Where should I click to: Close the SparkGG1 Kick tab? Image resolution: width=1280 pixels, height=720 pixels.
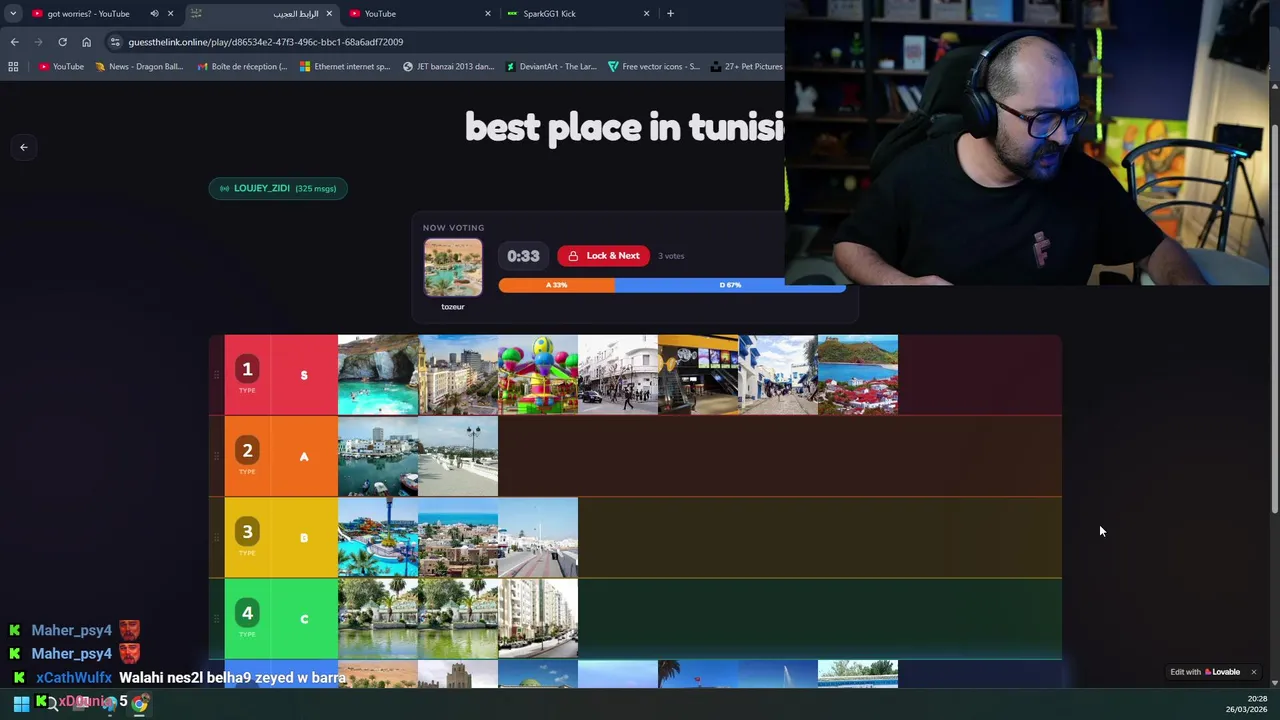point(646,14)
